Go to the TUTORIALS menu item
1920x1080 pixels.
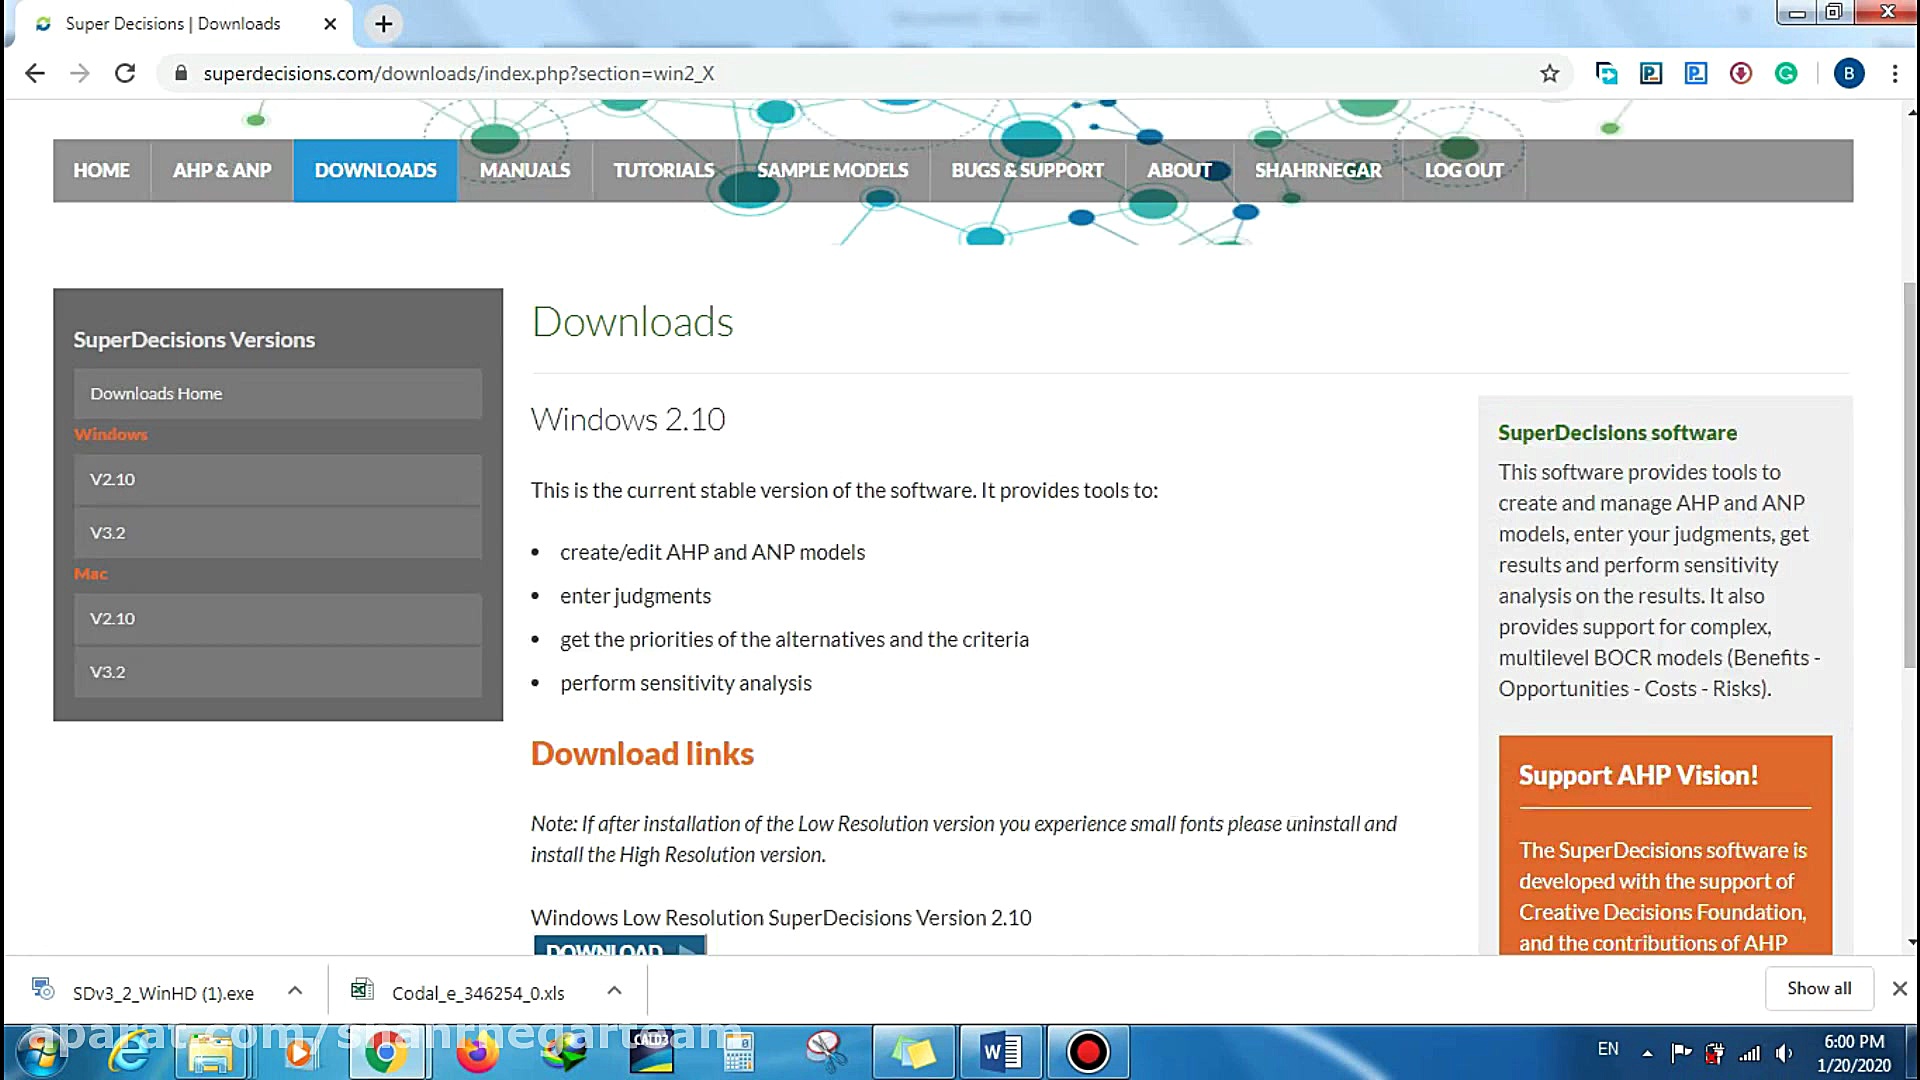tap(663, 170)
